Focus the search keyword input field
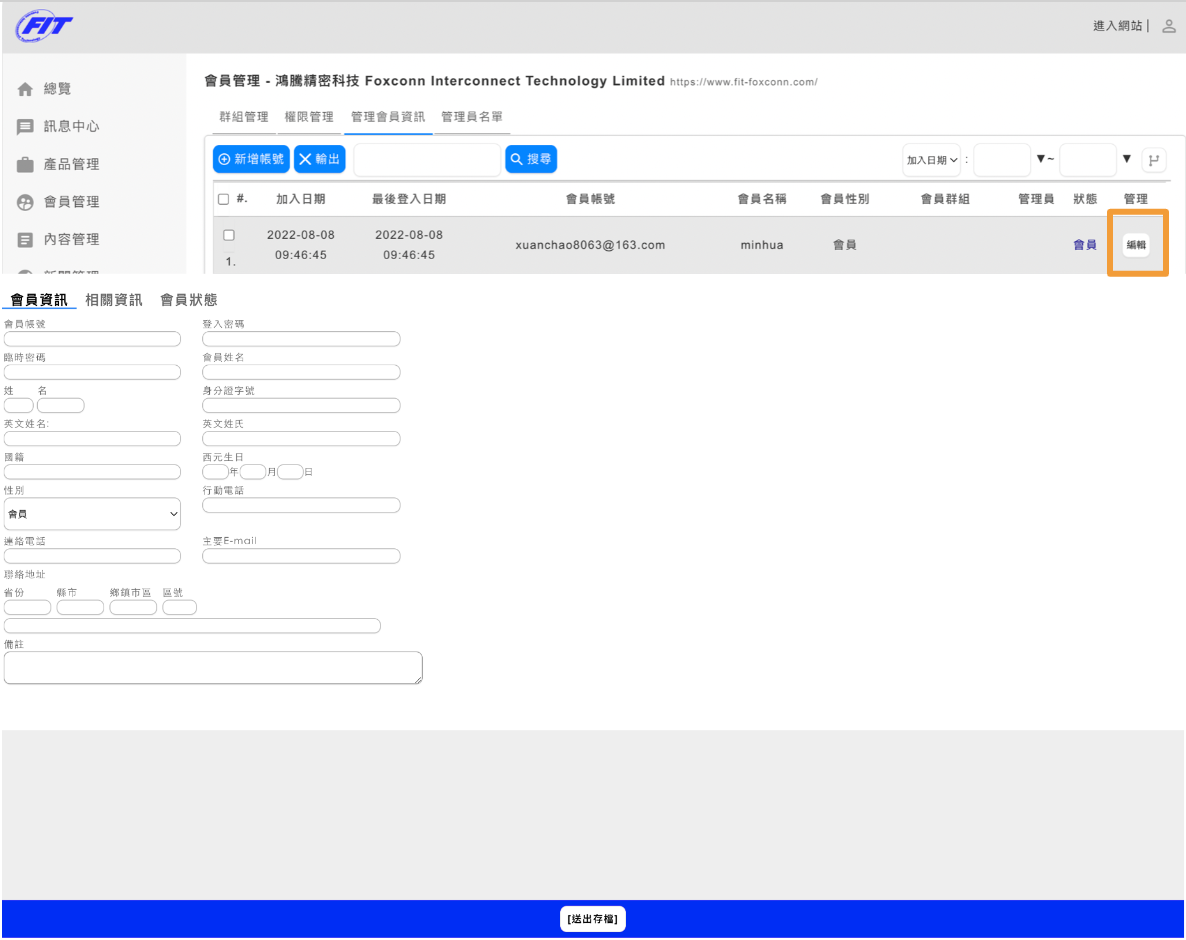Viewport: 1186px width, 940px height. pyautogui.click(x=427, y=160)
